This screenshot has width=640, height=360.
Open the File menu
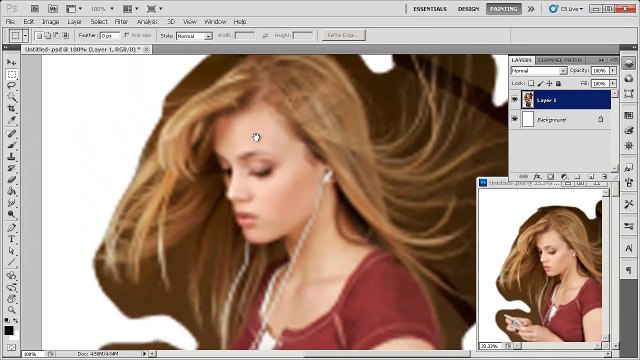[x=10, y=21]
